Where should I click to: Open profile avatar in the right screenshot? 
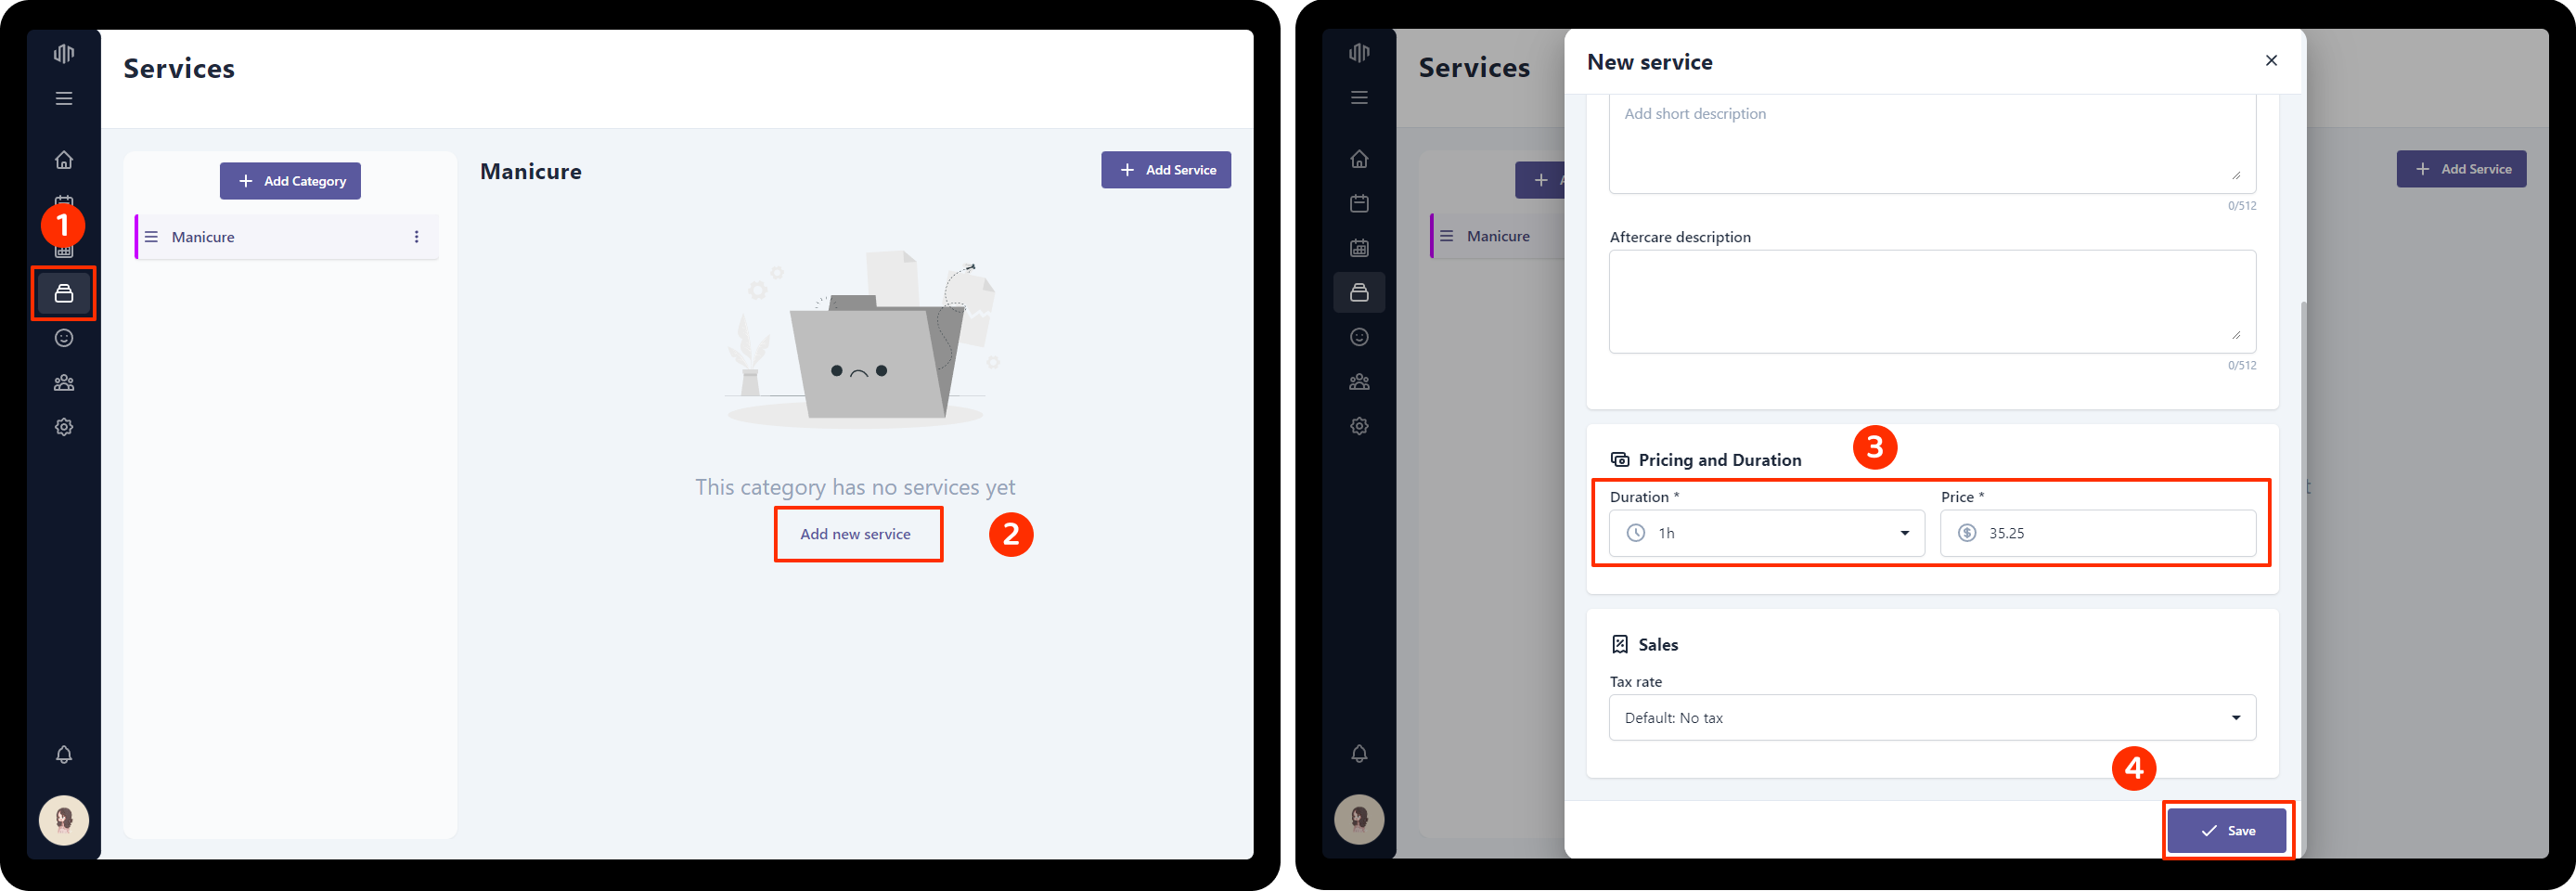(1359, 819)
